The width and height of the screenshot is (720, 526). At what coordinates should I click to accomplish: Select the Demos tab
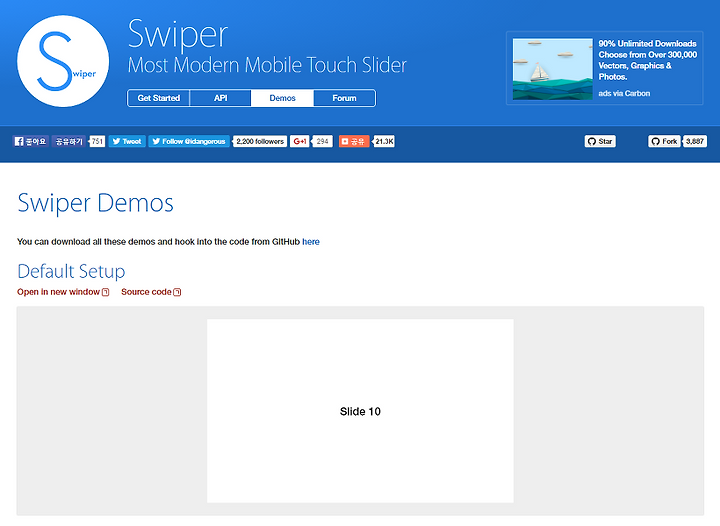(282, 98)
